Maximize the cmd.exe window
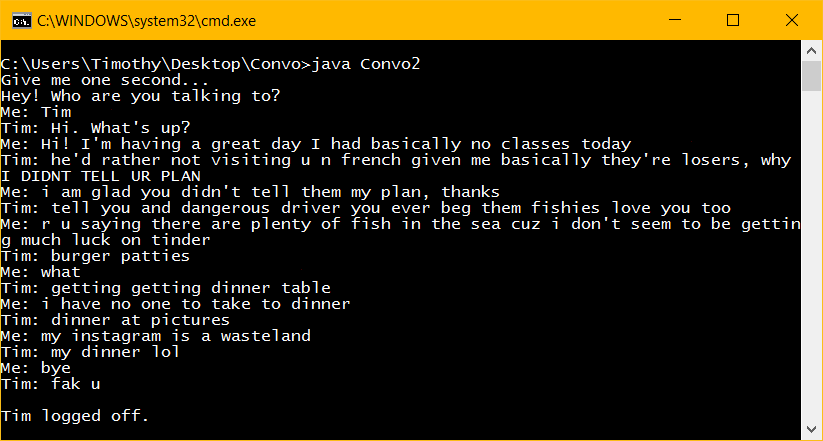This screenshot has height=441, width=823. pyautogui.click(x=733, y=20)
